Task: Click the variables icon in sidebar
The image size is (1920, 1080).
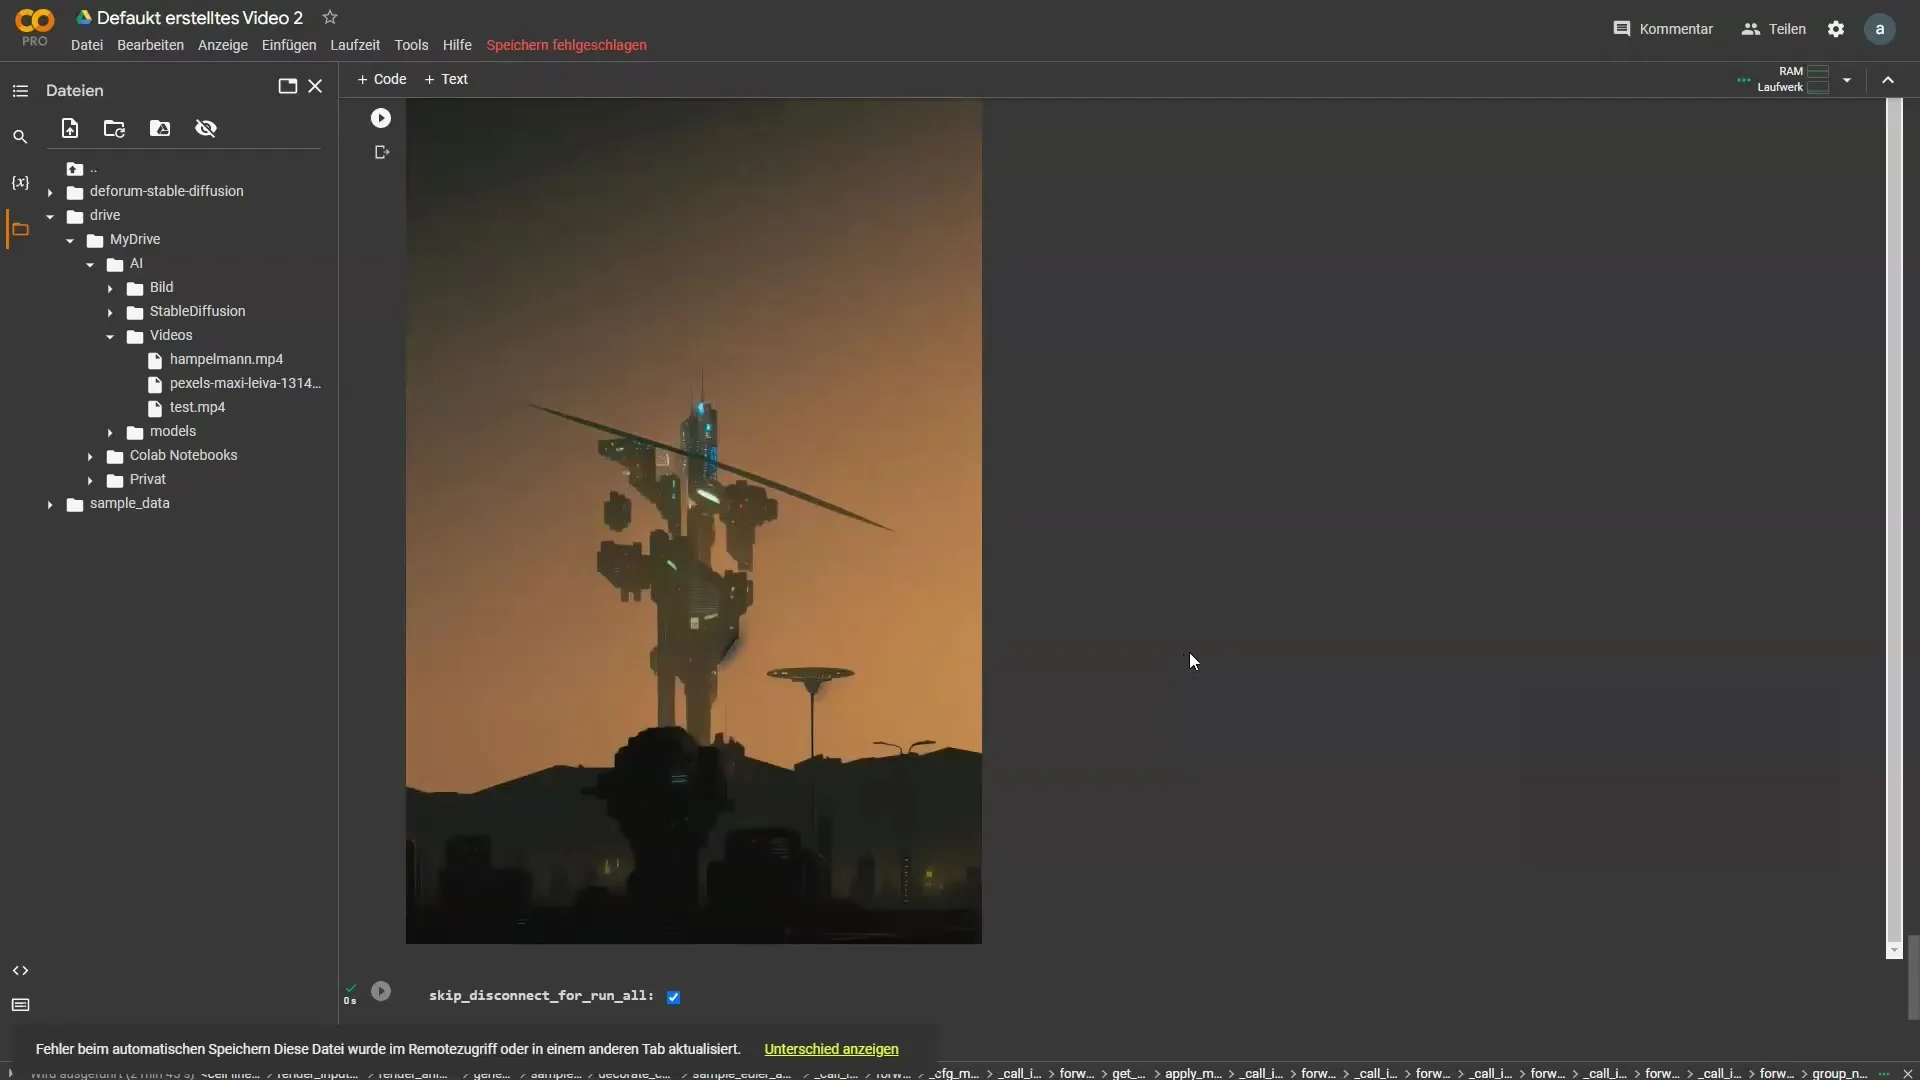Action: 20,182
